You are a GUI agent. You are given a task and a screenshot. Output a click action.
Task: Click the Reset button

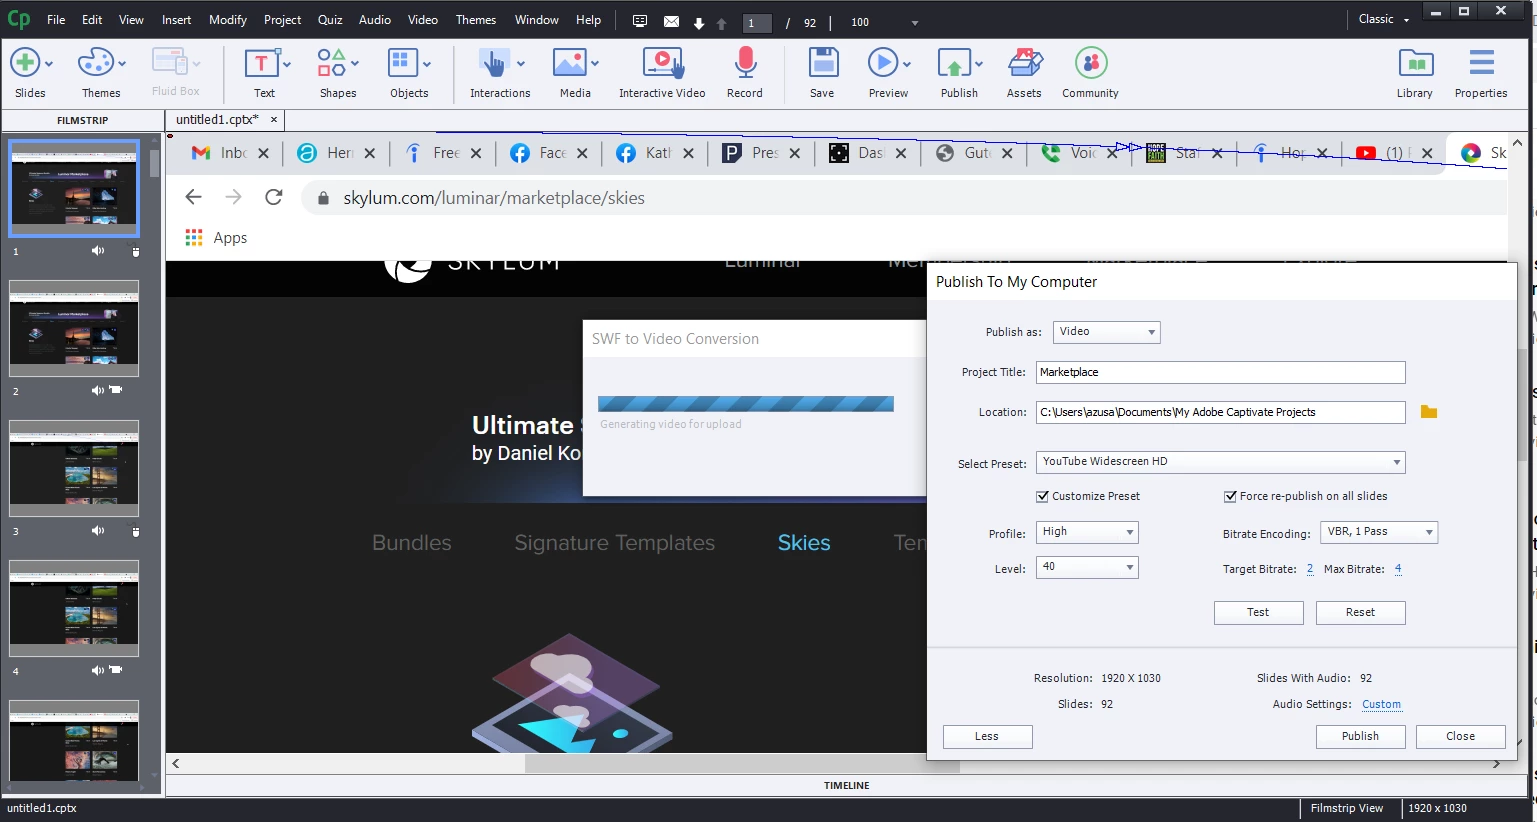pyautogui.click(x=1360, y=612)
